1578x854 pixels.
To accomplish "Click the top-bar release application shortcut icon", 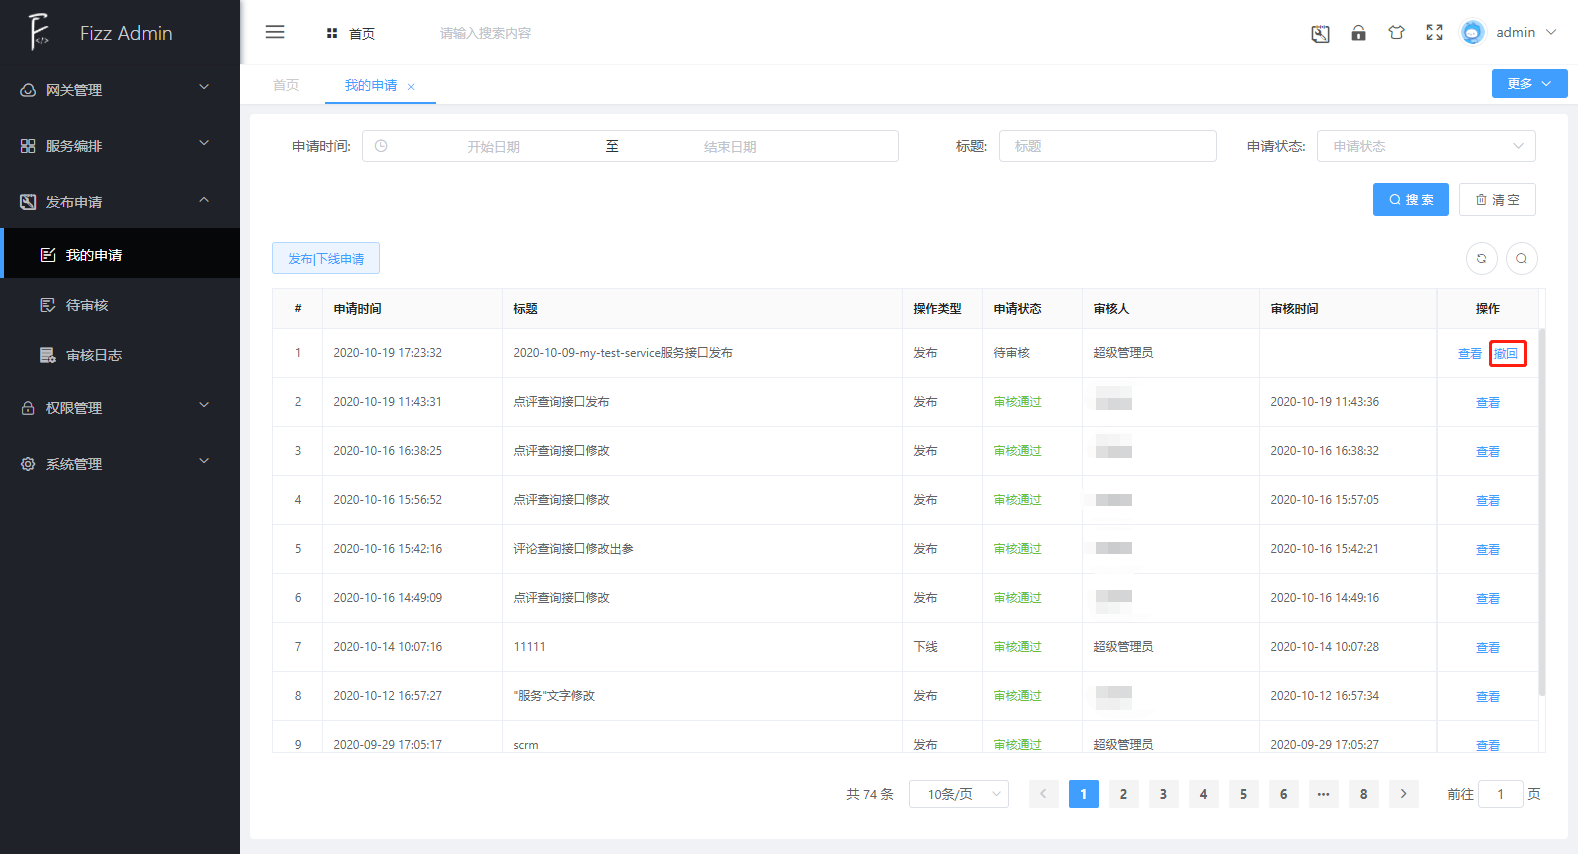I will pyautogui.click(x=1320, y=33).
